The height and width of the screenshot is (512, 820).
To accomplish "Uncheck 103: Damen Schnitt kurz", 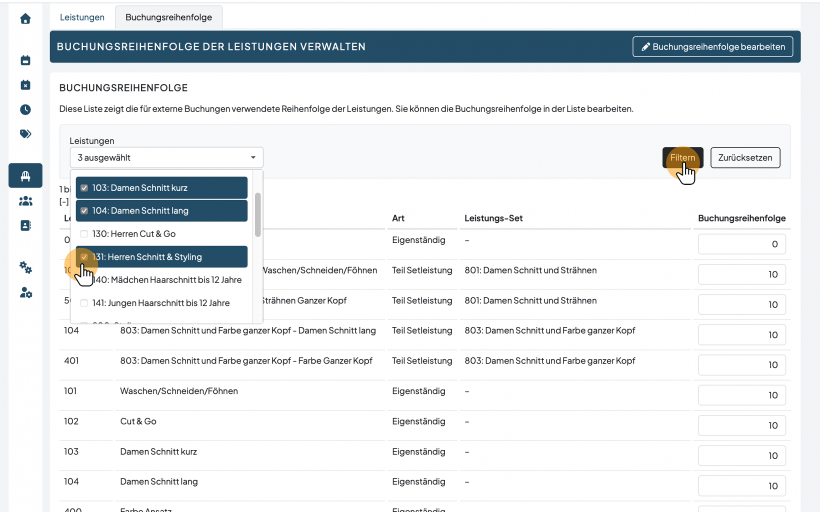I will point(162,188).
